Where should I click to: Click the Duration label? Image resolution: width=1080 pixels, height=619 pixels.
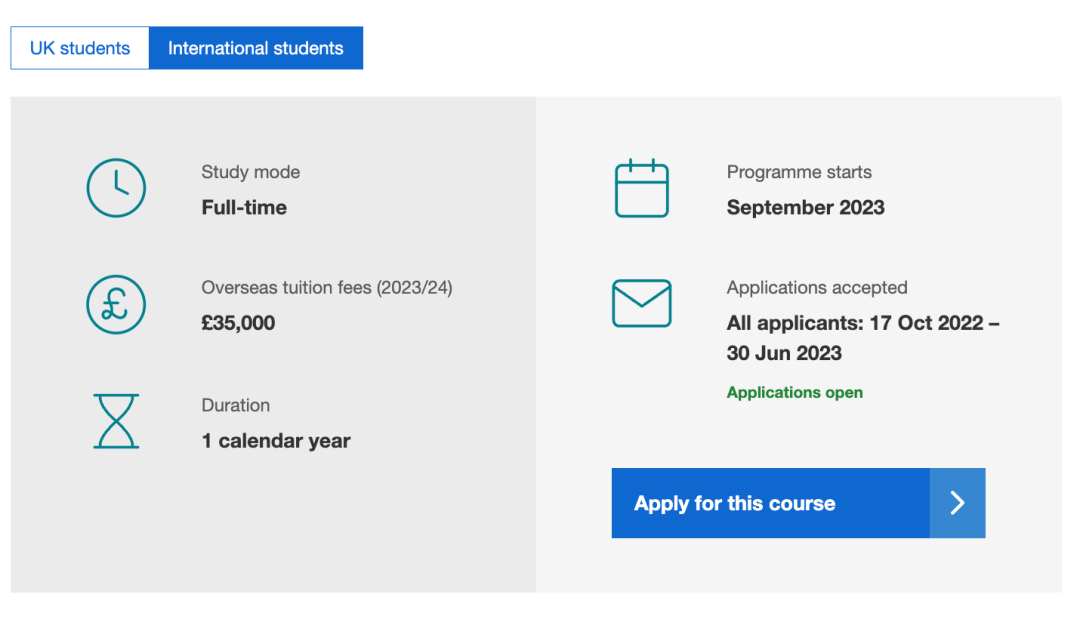235,405
